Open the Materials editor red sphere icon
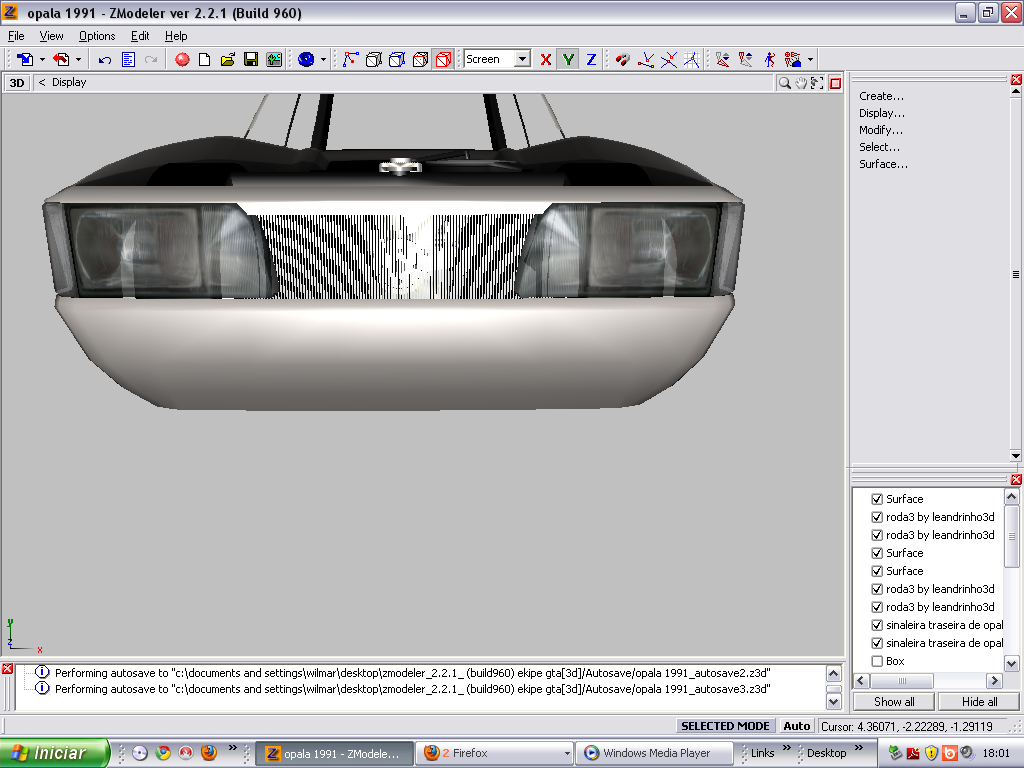 click(x=182, y=59)
